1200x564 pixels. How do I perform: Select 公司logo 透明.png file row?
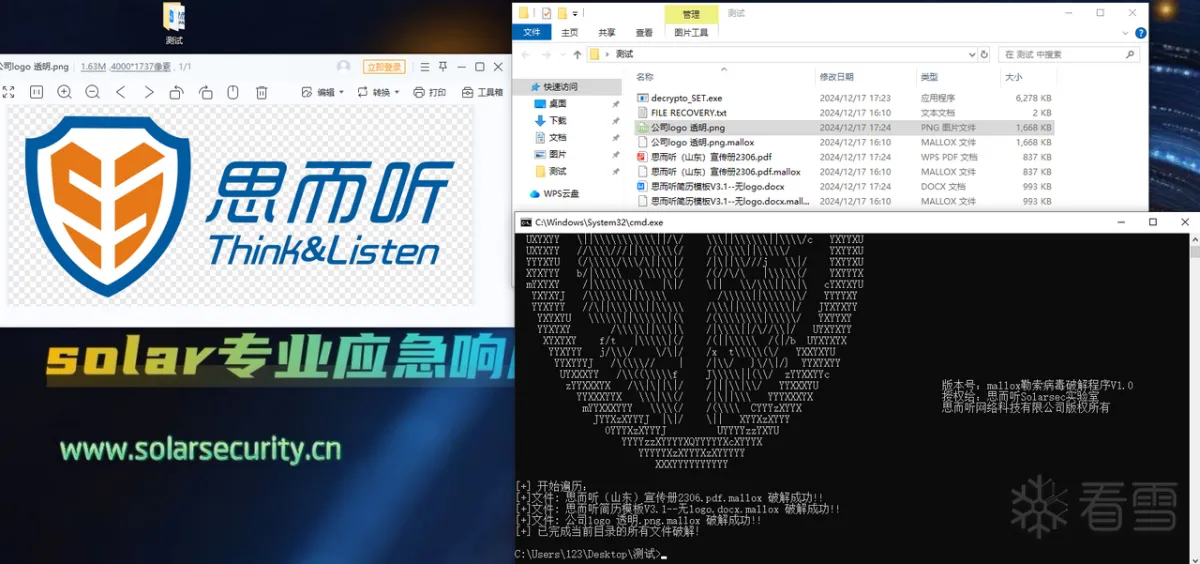coord(844,128)
